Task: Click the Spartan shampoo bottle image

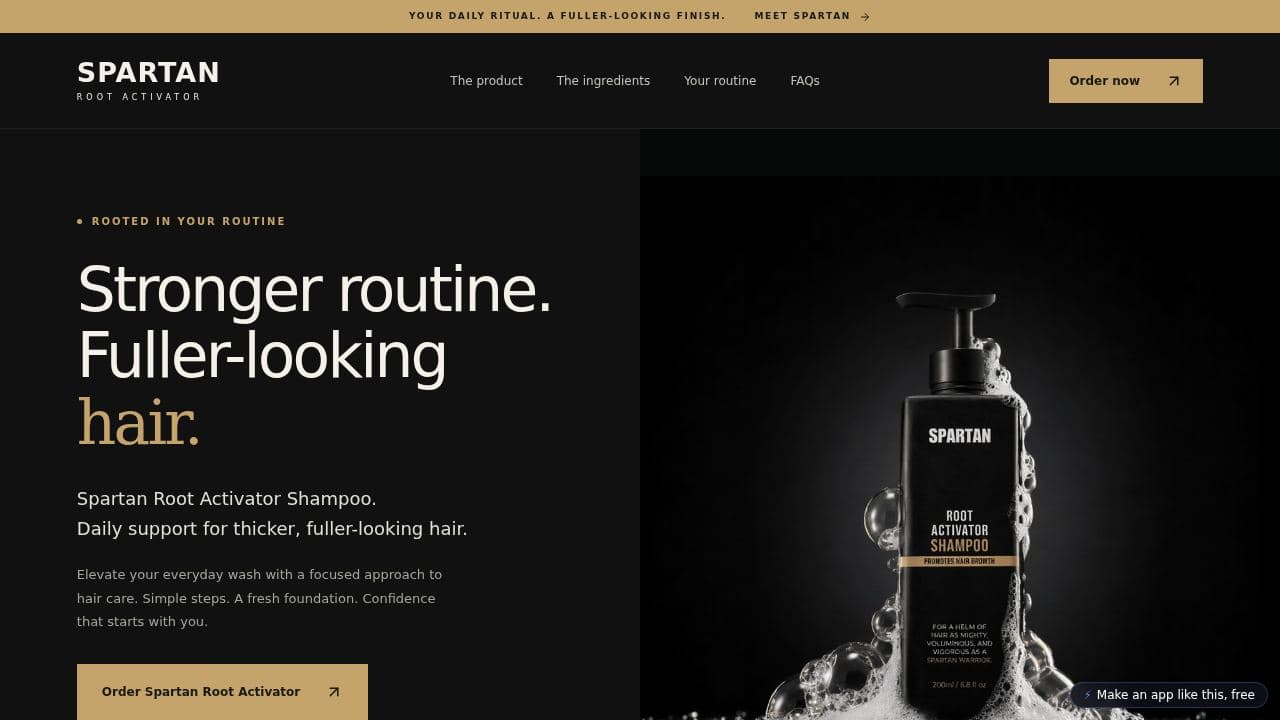Action: click(960, 448)
